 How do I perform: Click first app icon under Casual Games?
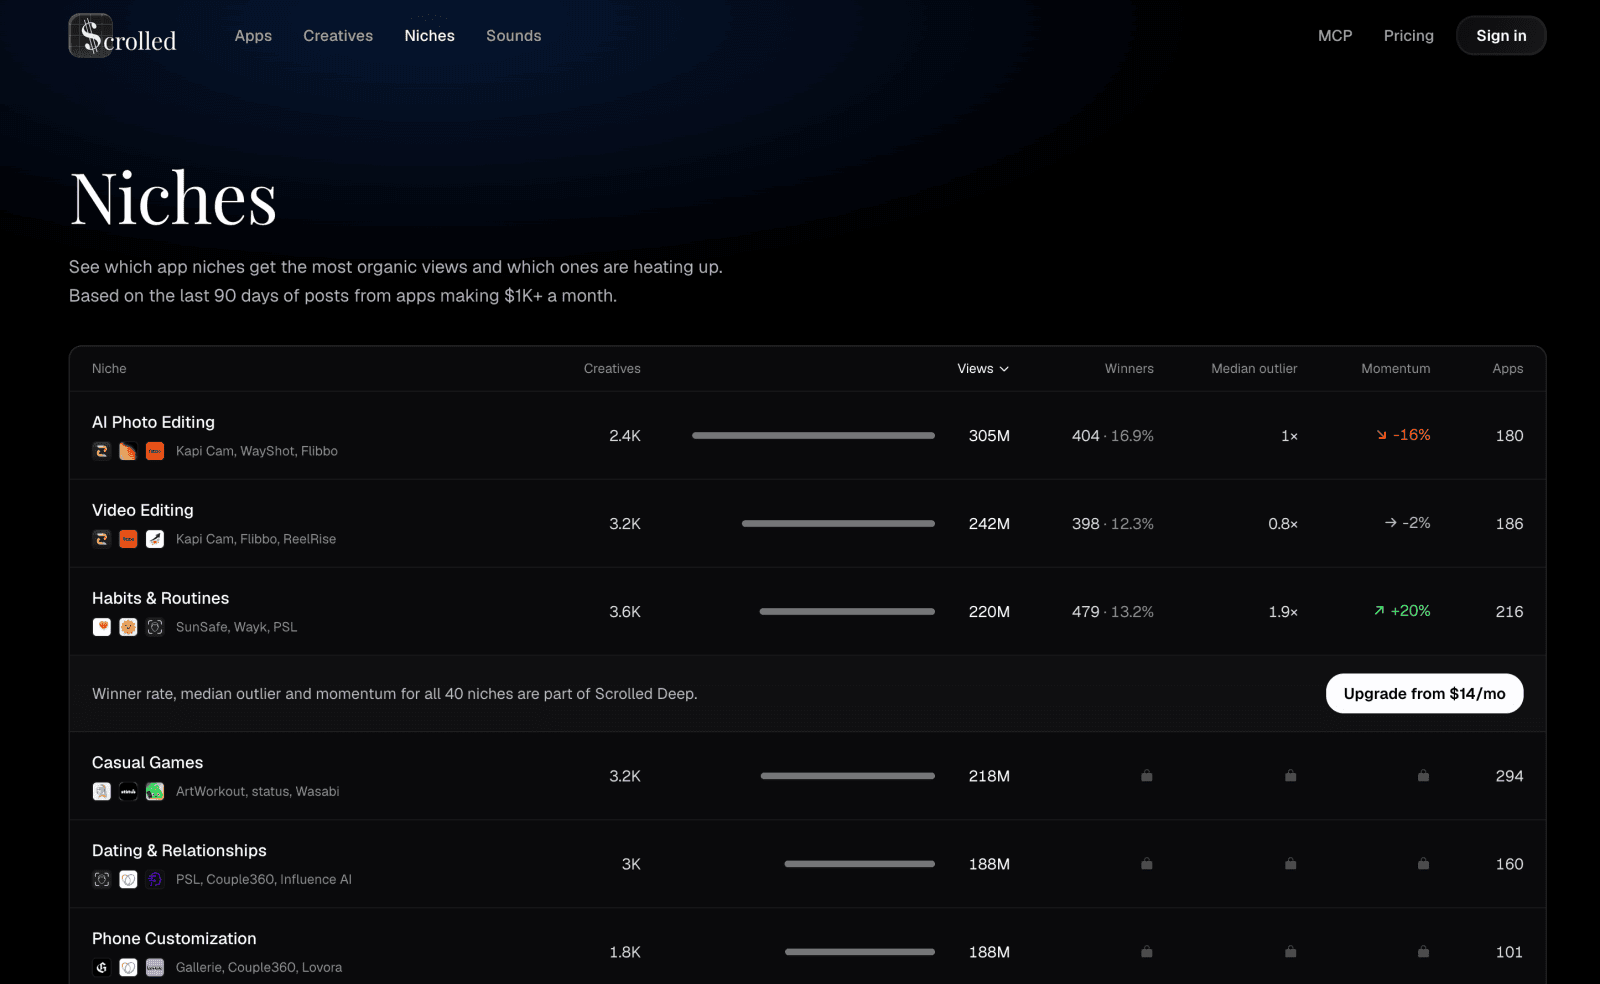[102, 791]
